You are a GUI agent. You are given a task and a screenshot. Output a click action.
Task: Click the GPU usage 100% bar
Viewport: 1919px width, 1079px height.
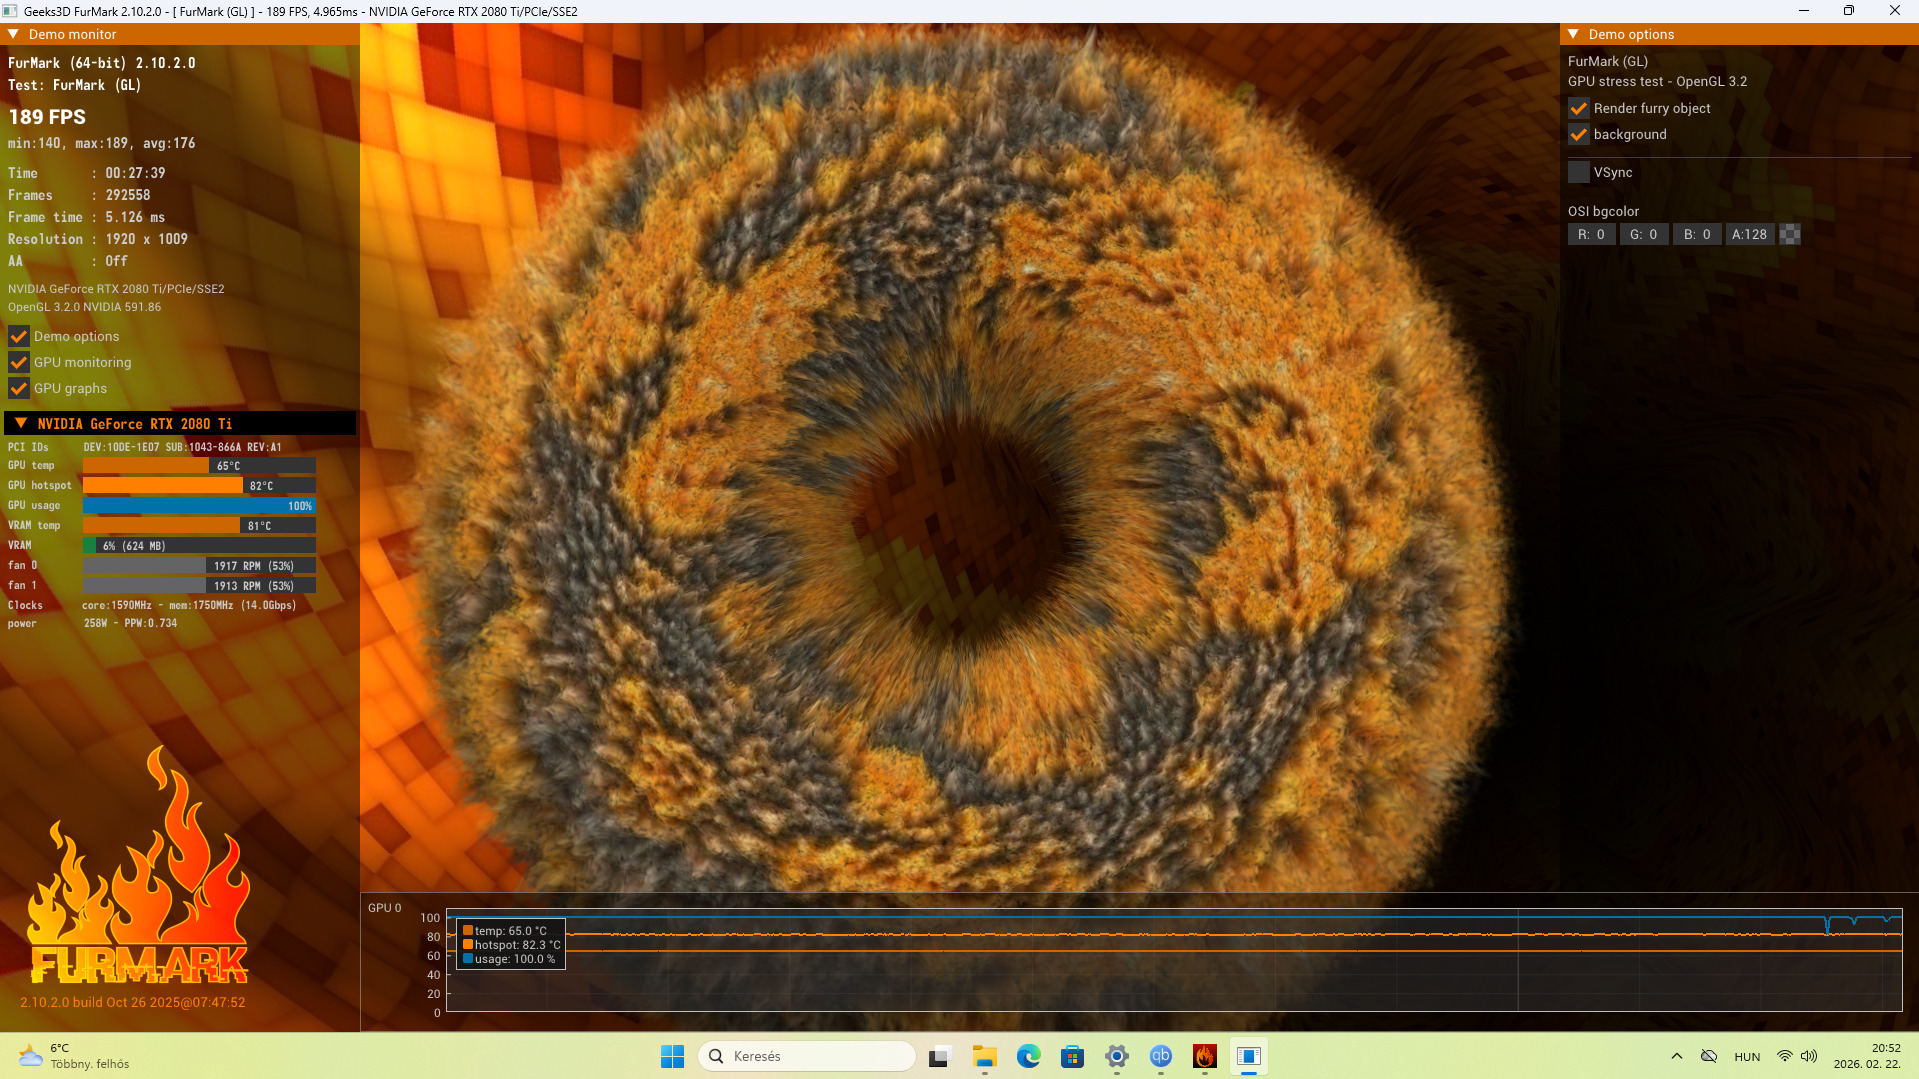[x=199, y=506]
